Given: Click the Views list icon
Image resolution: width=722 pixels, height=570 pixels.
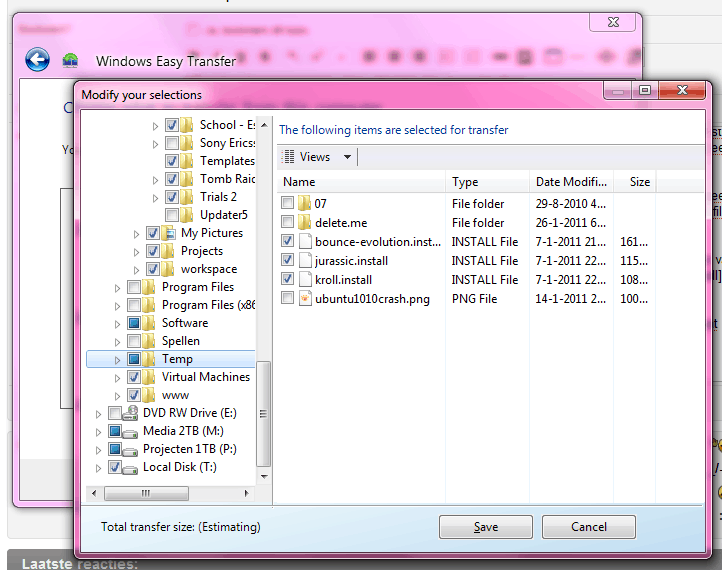Looking at the screenshot, I should pos(288,157).
